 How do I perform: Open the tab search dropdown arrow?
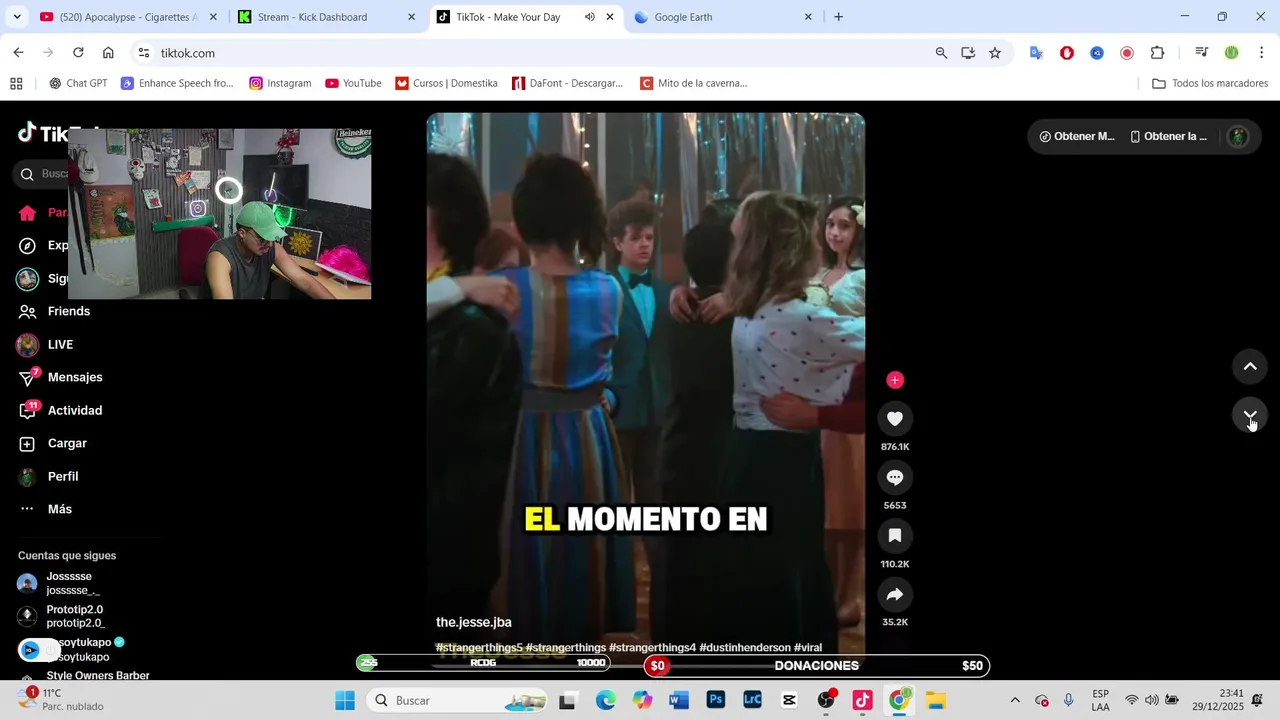click(x=17, y=17)
